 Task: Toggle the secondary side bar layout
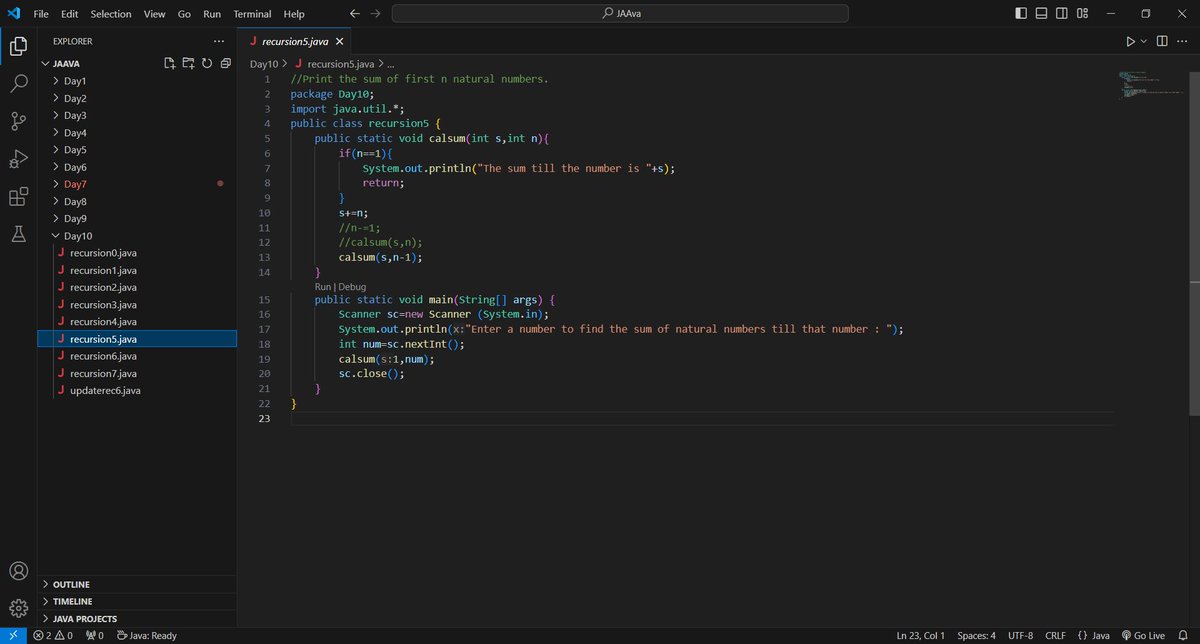[1062, 14]
